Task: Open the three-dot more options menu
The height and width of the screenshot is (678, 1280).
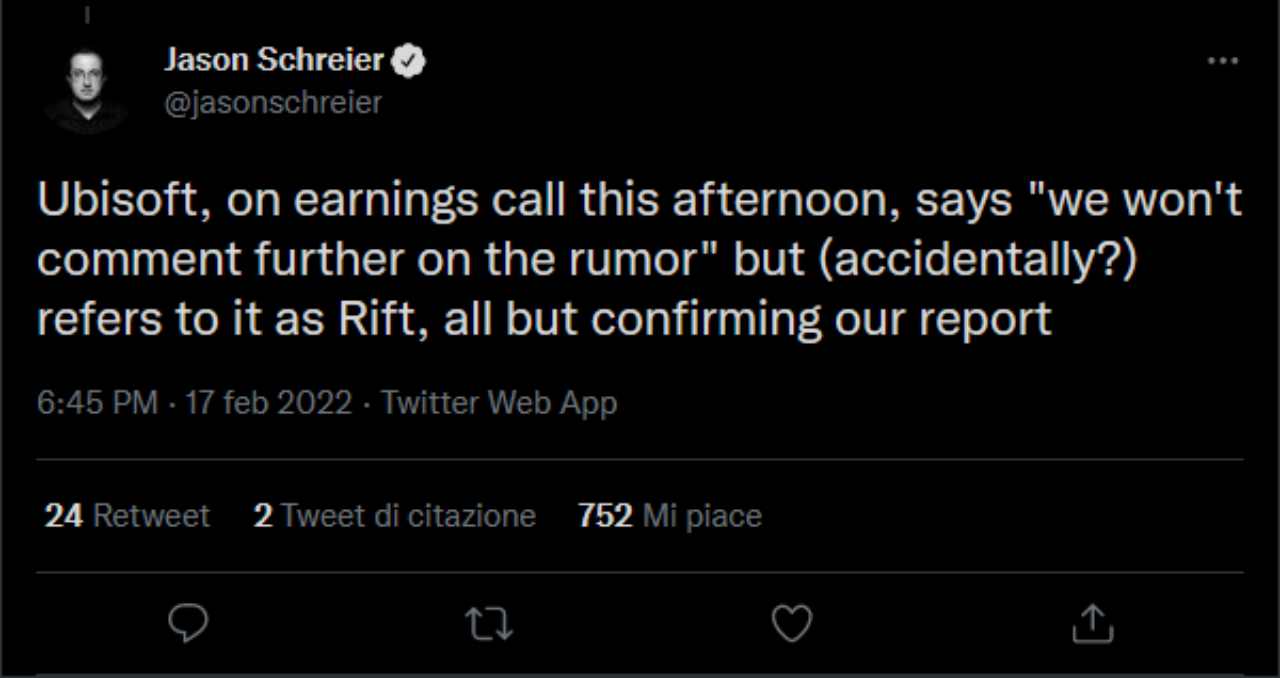Action: (x=1222, y=61)
